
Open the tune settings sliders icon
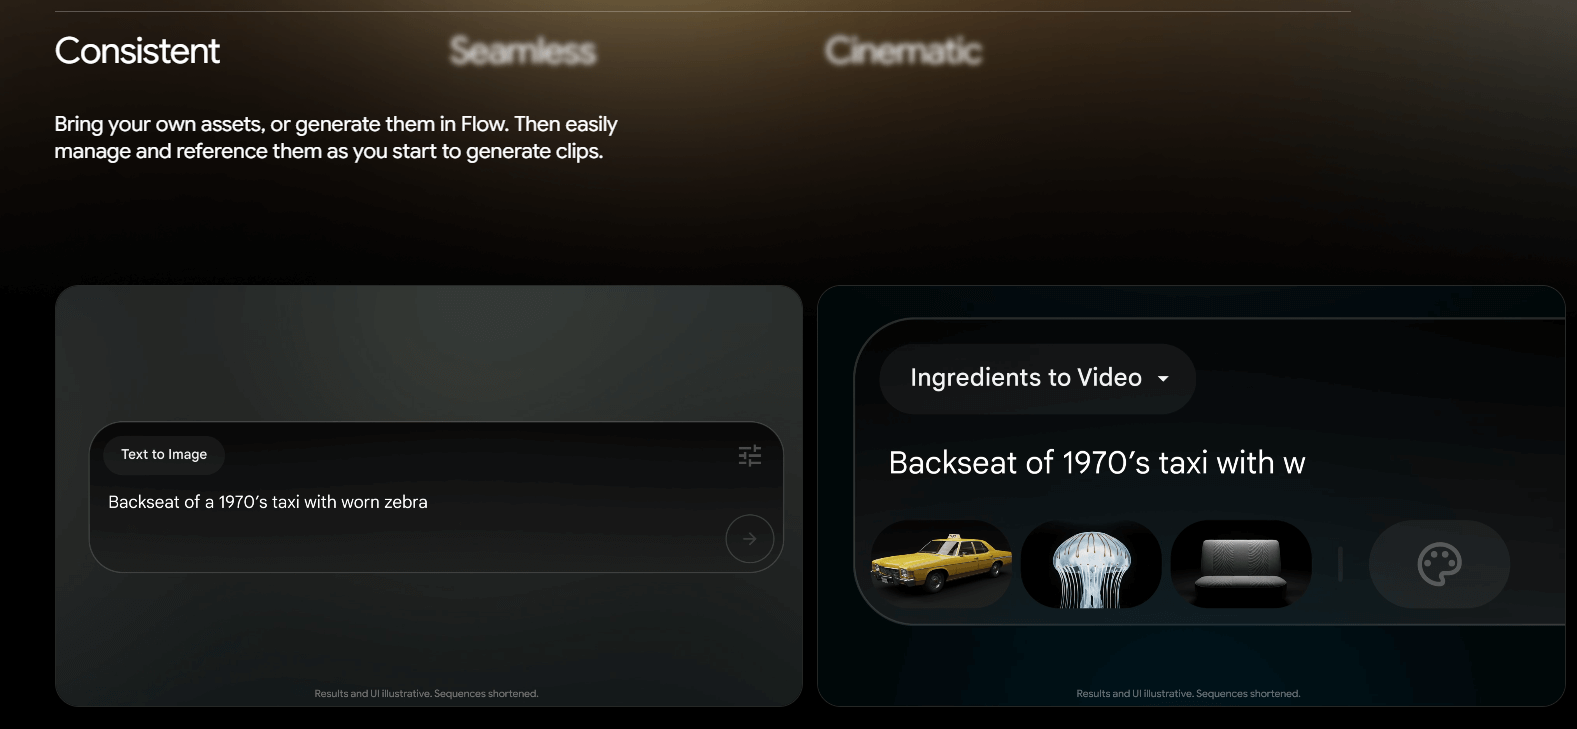750,456
